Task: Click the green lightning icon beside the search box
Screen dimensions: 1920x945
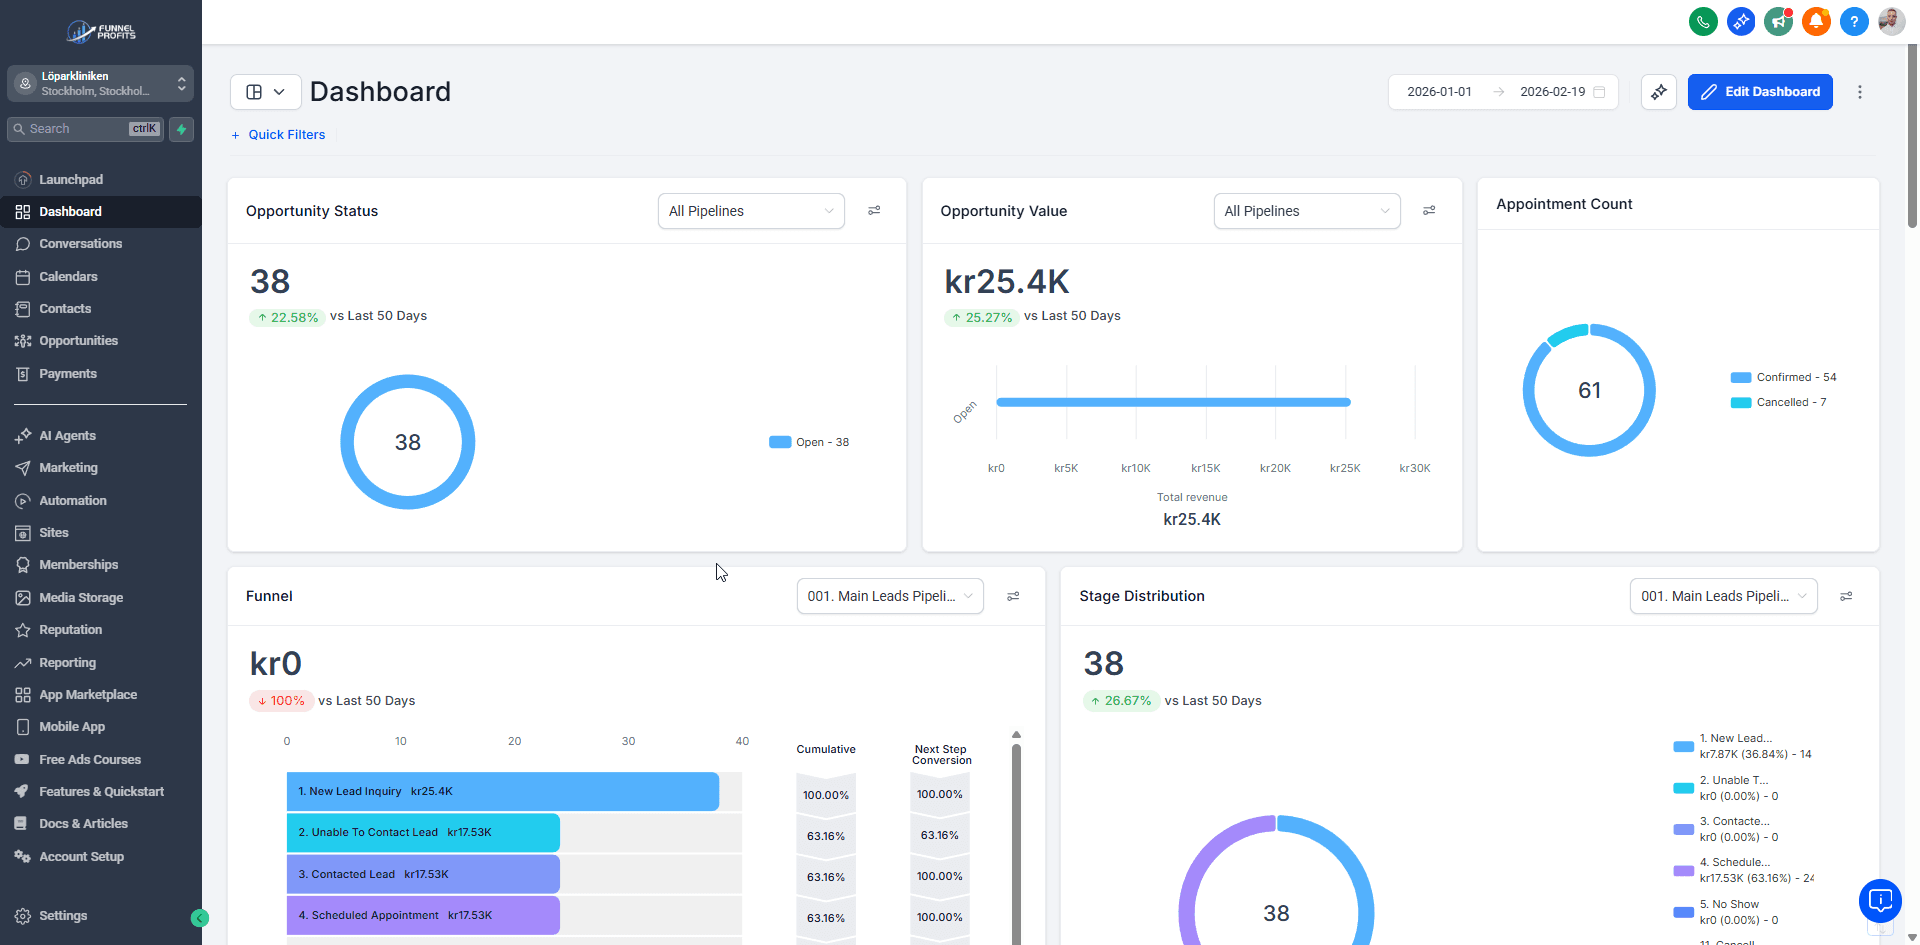Action: 181,129
